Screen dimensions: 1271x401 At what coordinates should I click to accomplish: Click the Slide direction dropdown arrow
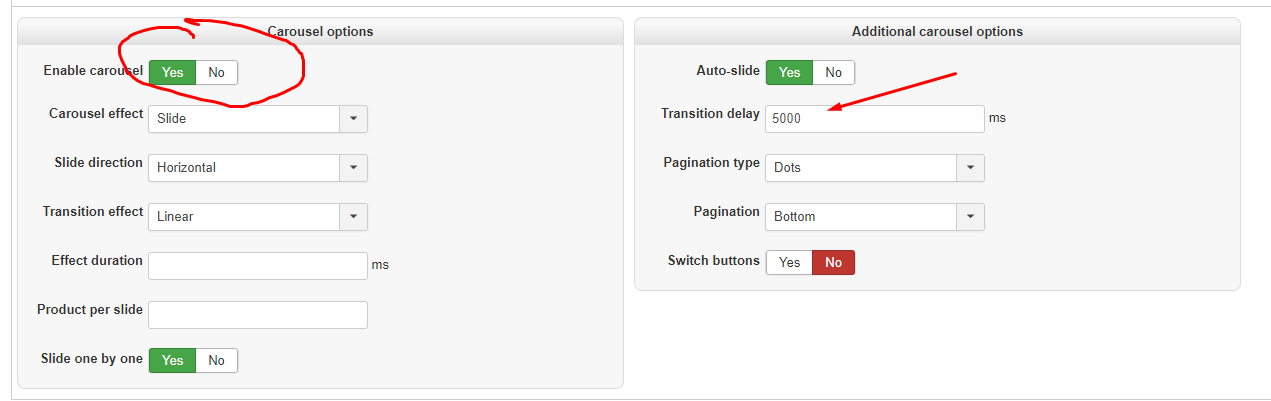click(354, 167)
